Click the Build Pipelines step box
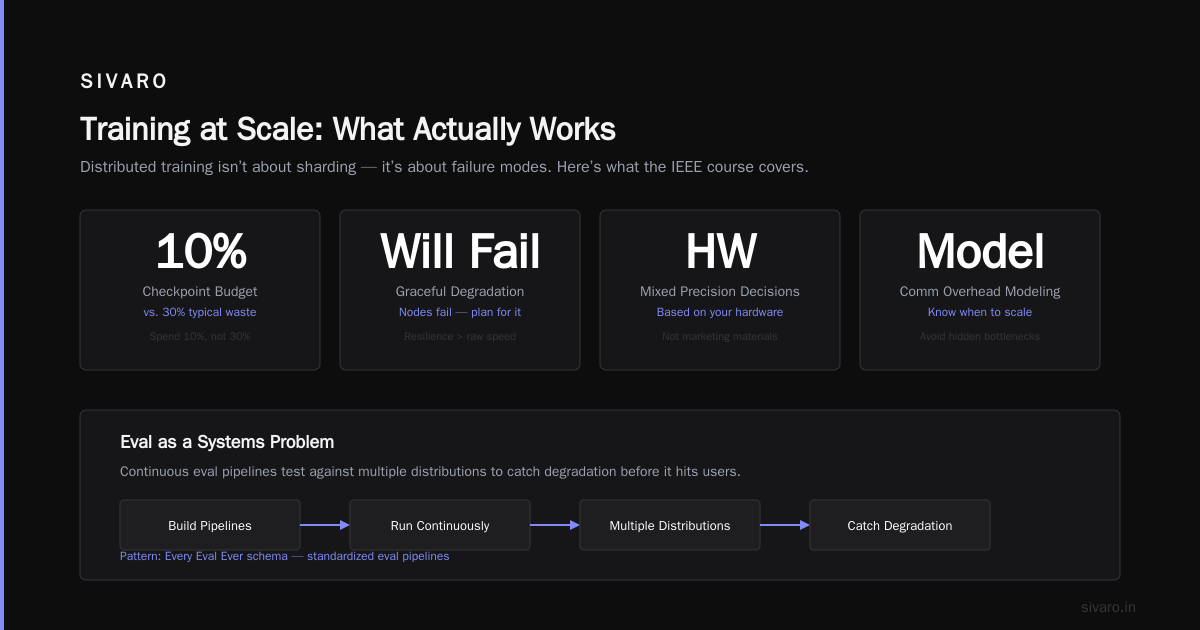The width and height of the screenshot is (1200, 630). pos(210,525)
